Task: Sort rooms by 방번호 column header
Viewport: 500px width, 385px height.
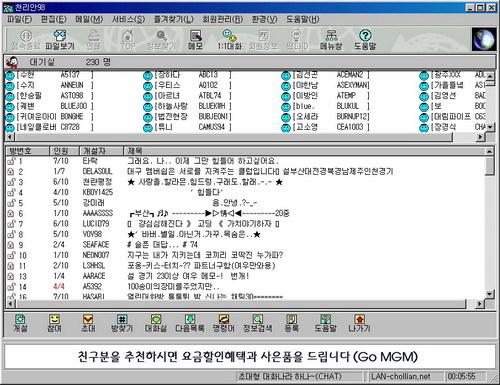Action: tap(28, 151)
